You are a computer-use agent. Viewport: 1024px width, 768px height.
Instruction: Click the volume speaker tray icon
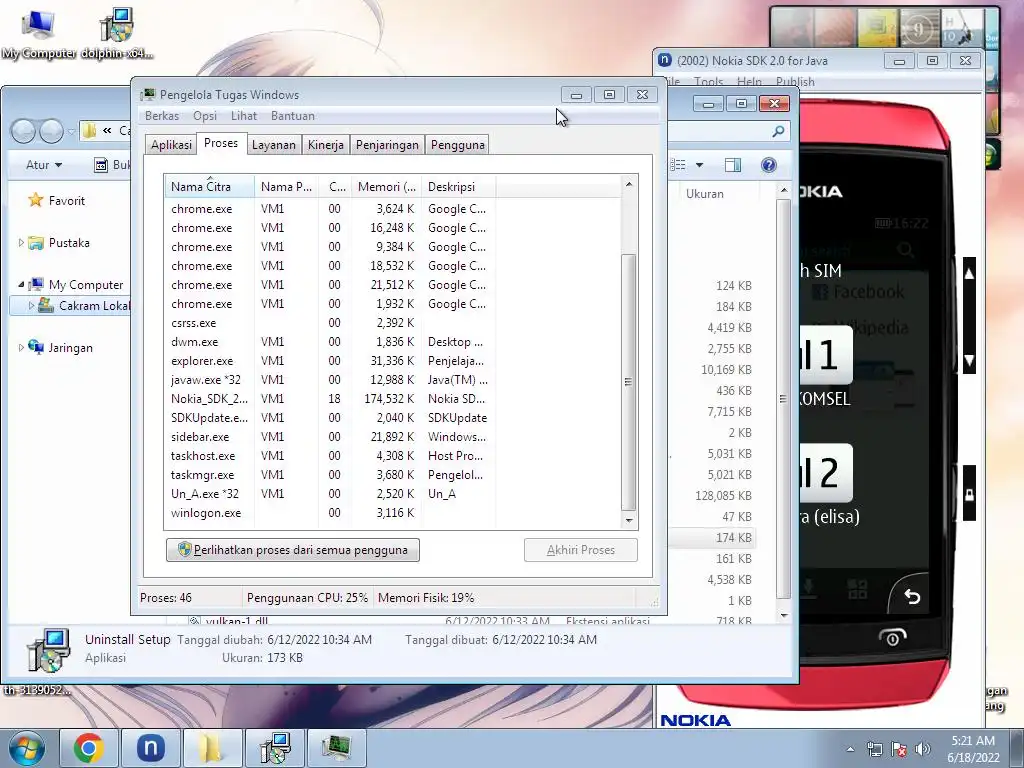click(923, 749)
